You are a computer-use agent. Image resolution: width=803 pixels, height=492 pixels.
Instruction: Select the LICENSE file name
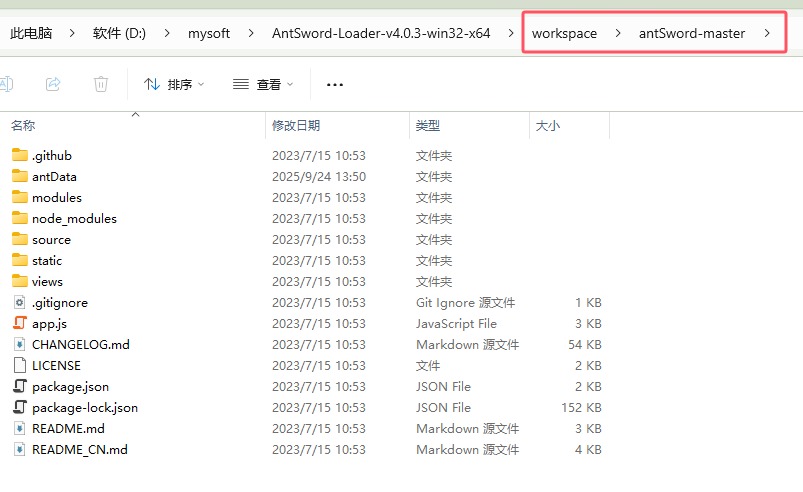tap(56, 366)
